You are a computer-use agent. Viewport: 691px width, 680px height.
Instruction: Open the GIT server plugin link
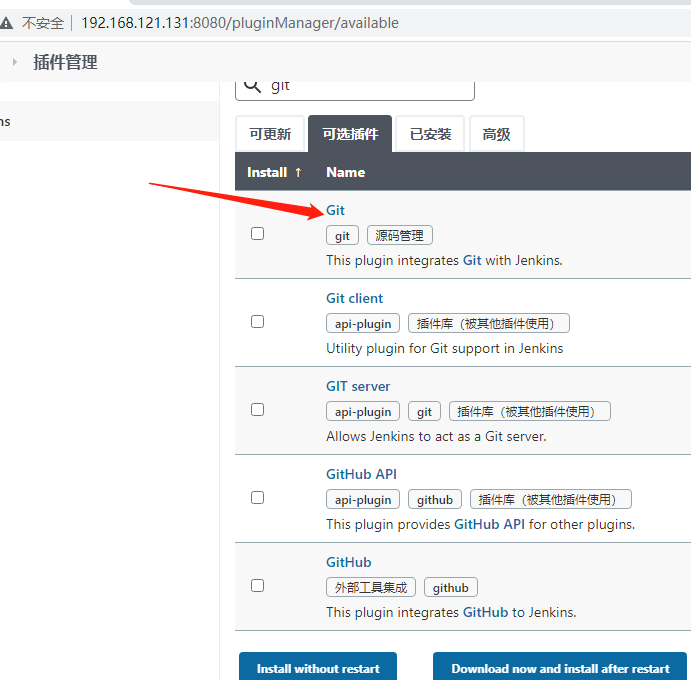click(358, 386)
